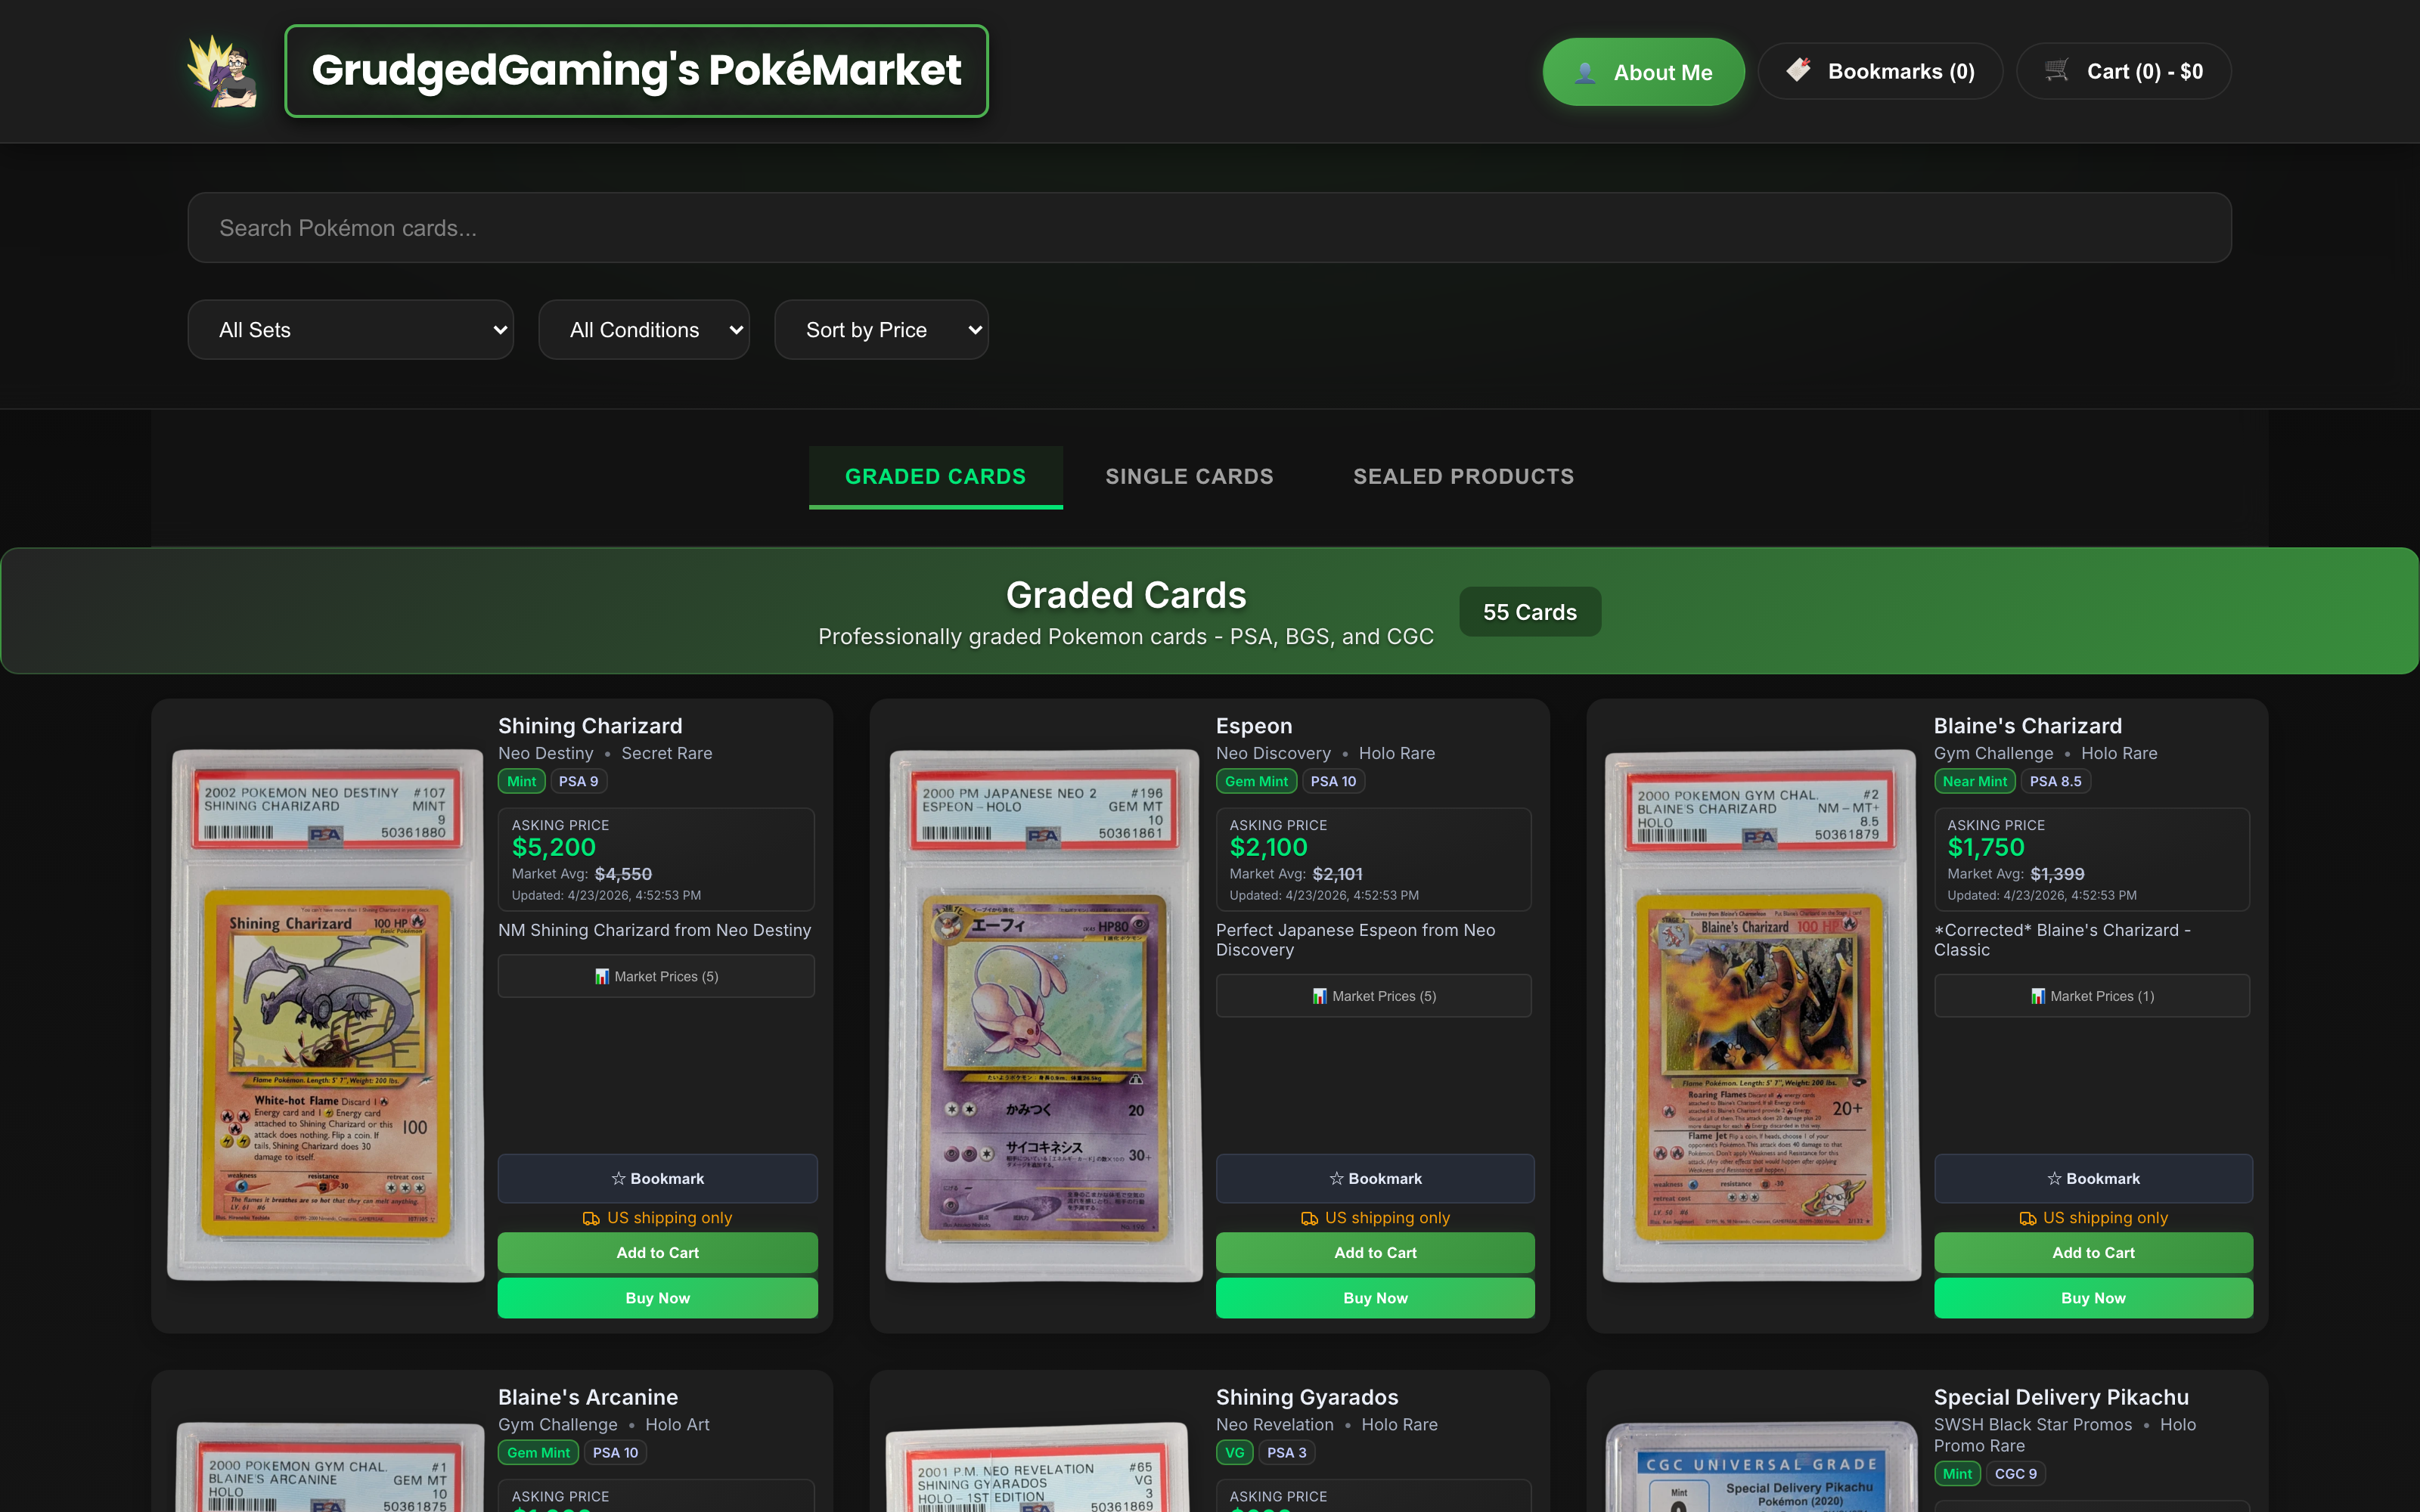Click the Blaine's Charizard card title
Screen dimensions: 2420x1512
pyautogui.click(x=2027, y=726)
